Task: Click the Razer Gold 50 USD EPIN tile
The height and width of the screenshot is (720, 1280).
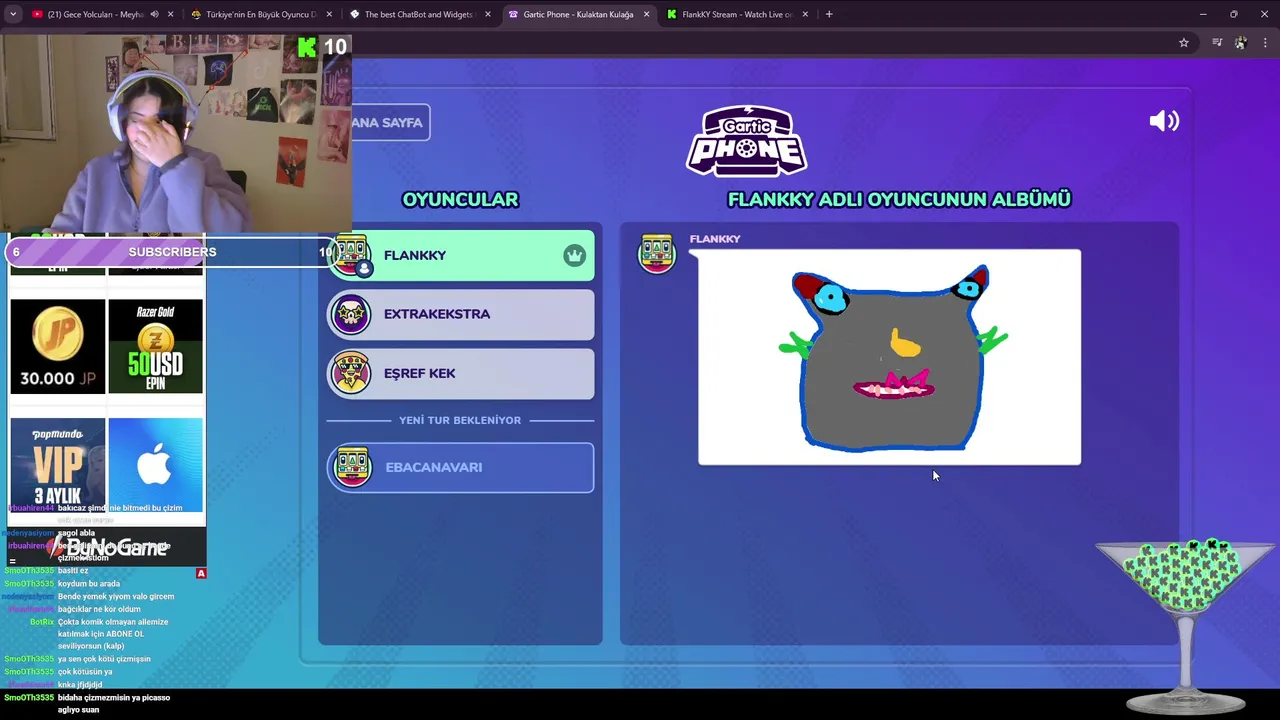Action: pos(155,346)
